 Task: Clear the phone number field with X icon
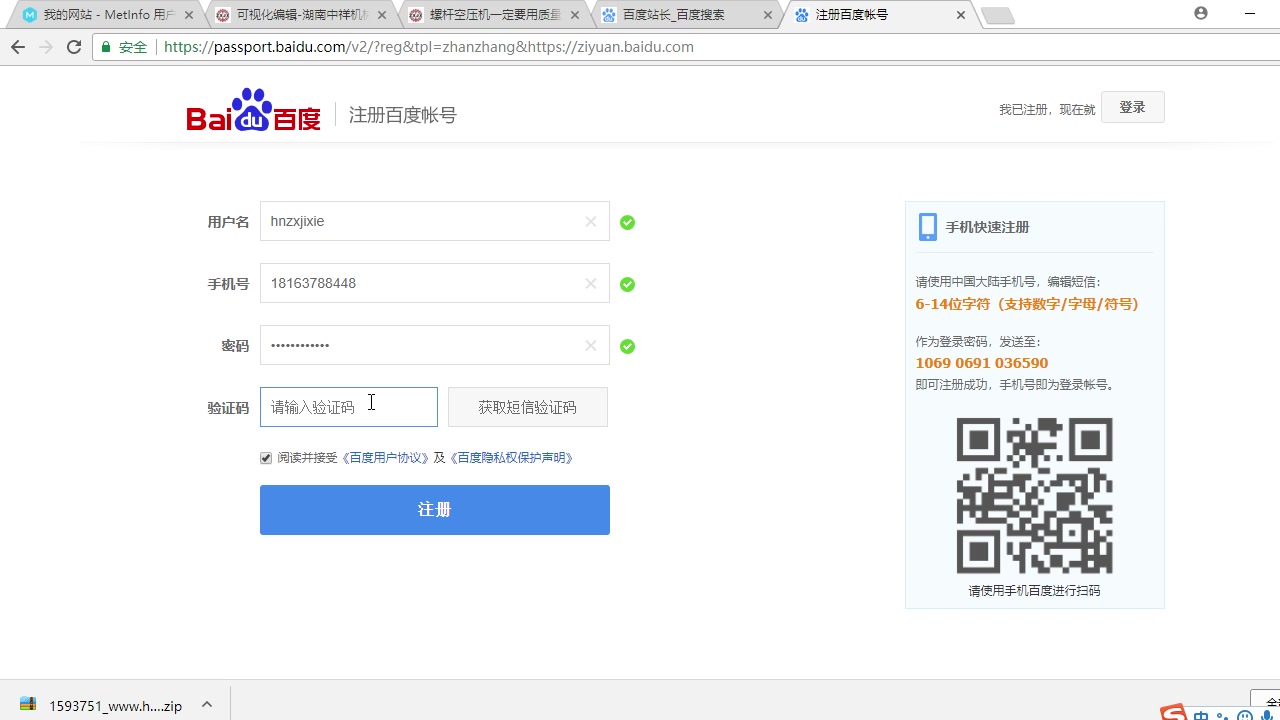(x=591, y=284)
